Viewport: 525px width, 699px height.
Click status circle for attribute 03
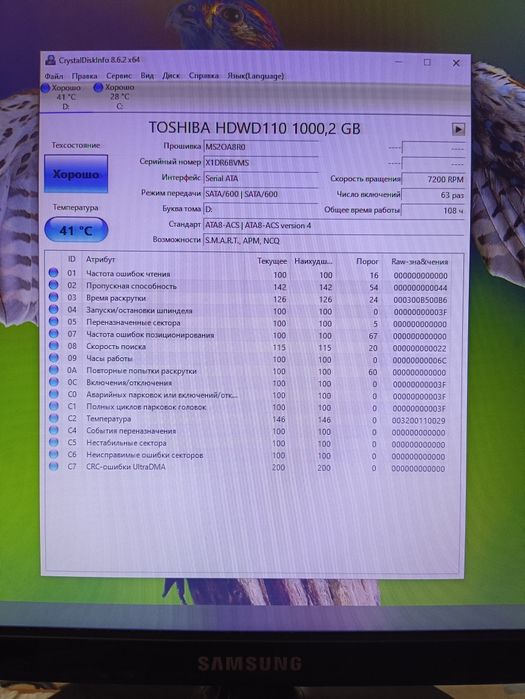[x=53, y=297]
